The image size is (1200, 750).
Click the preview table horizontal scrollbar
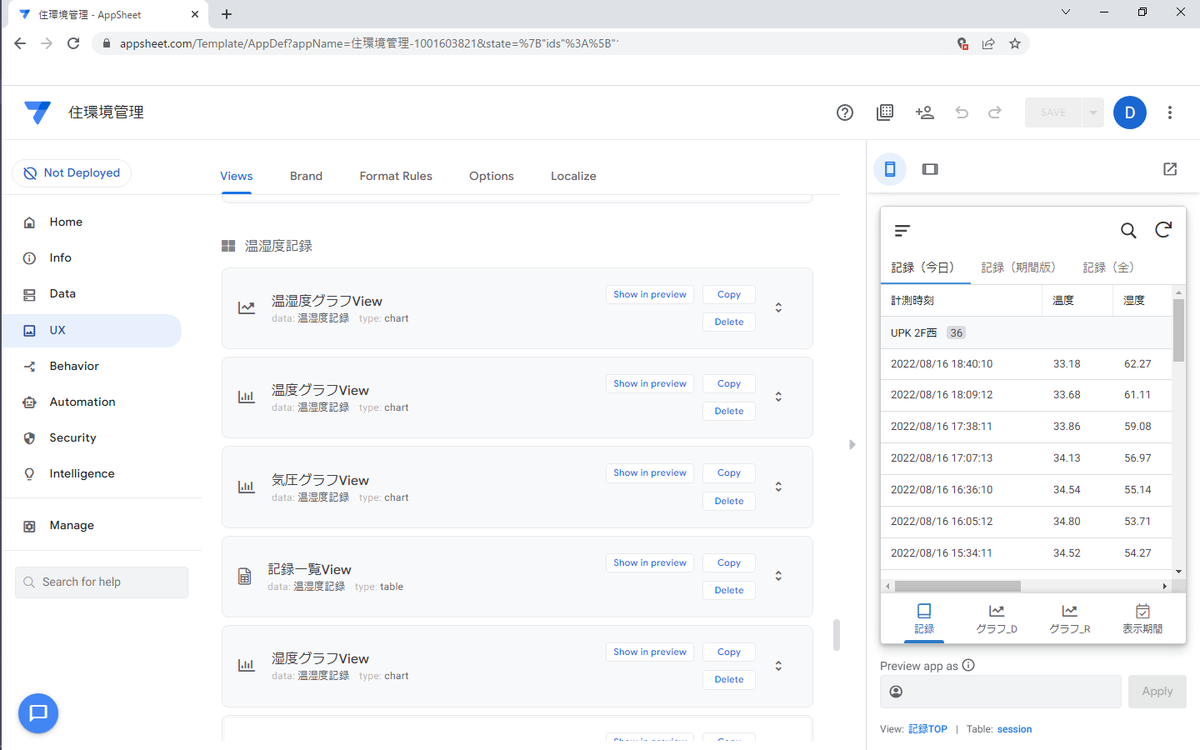957,586
